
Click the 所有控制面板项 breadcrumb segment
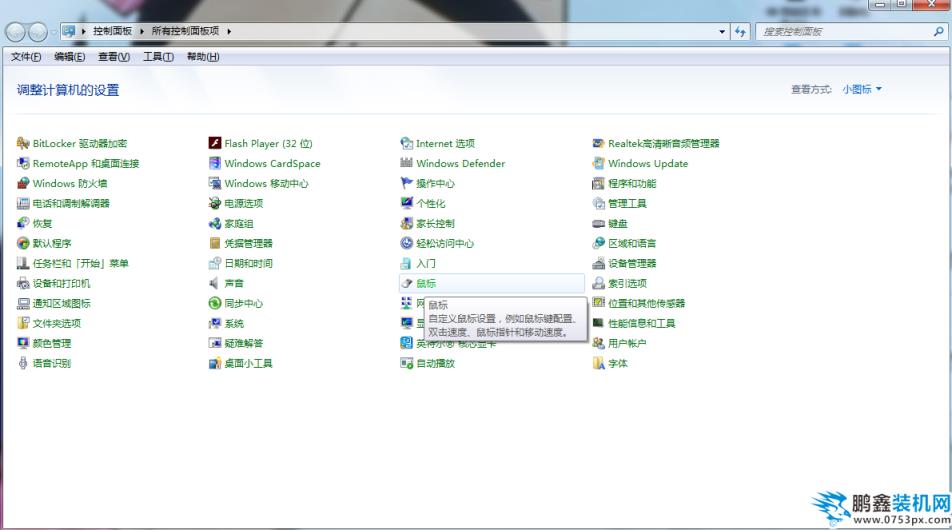[x=185, y=31]
